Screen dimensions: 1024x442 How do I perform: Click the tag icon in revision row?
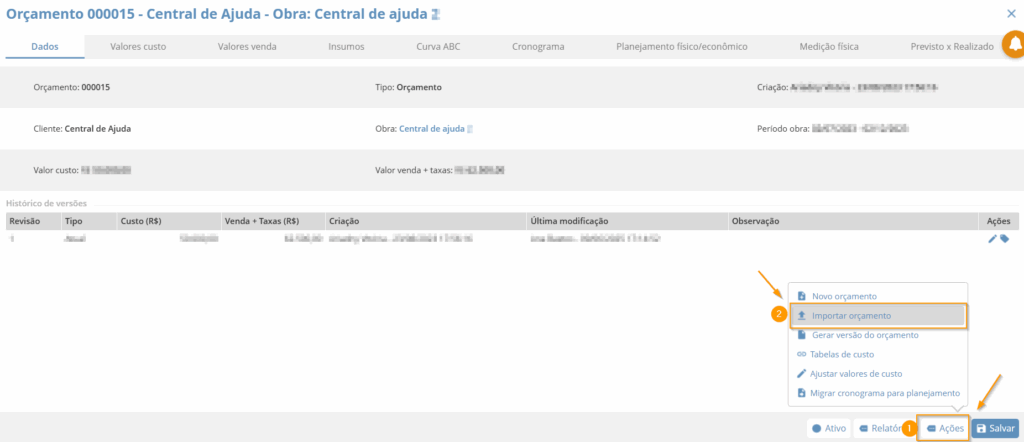[x=1004, y=239]
